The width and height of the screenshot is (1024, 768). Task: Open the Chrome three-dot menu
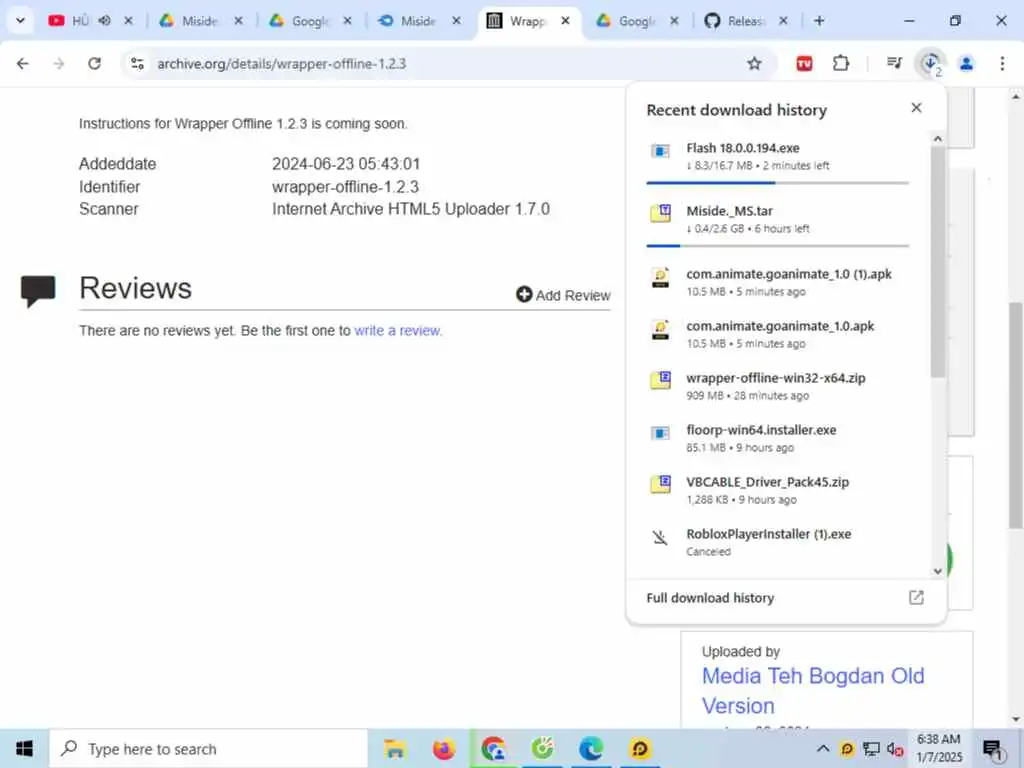click(x=1002, y=63)
